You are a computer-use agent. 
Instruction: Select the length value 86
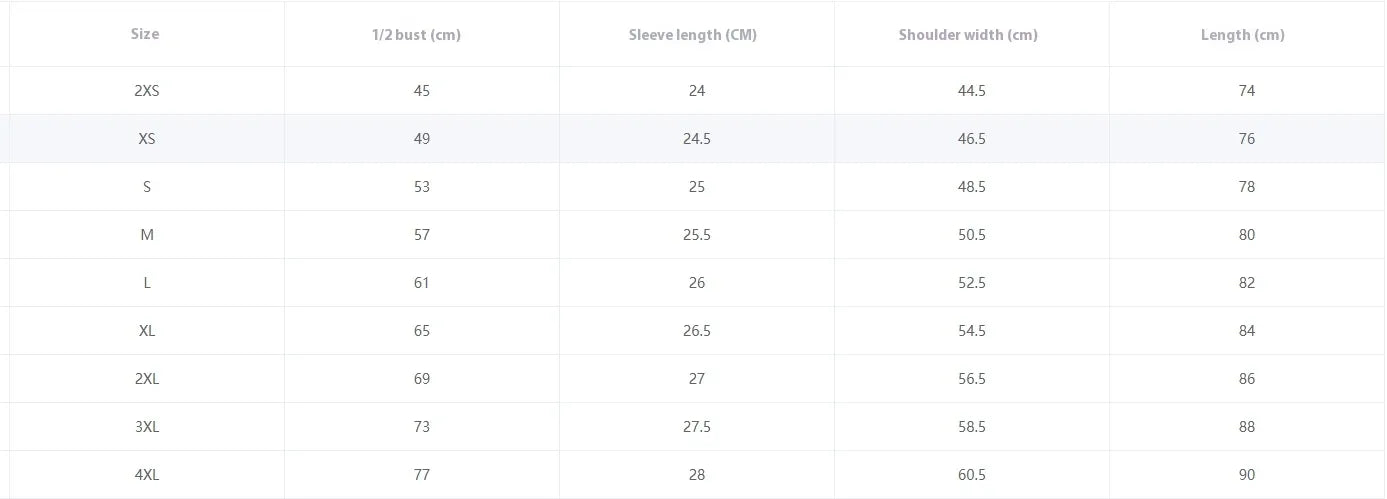pos(1247,379)
